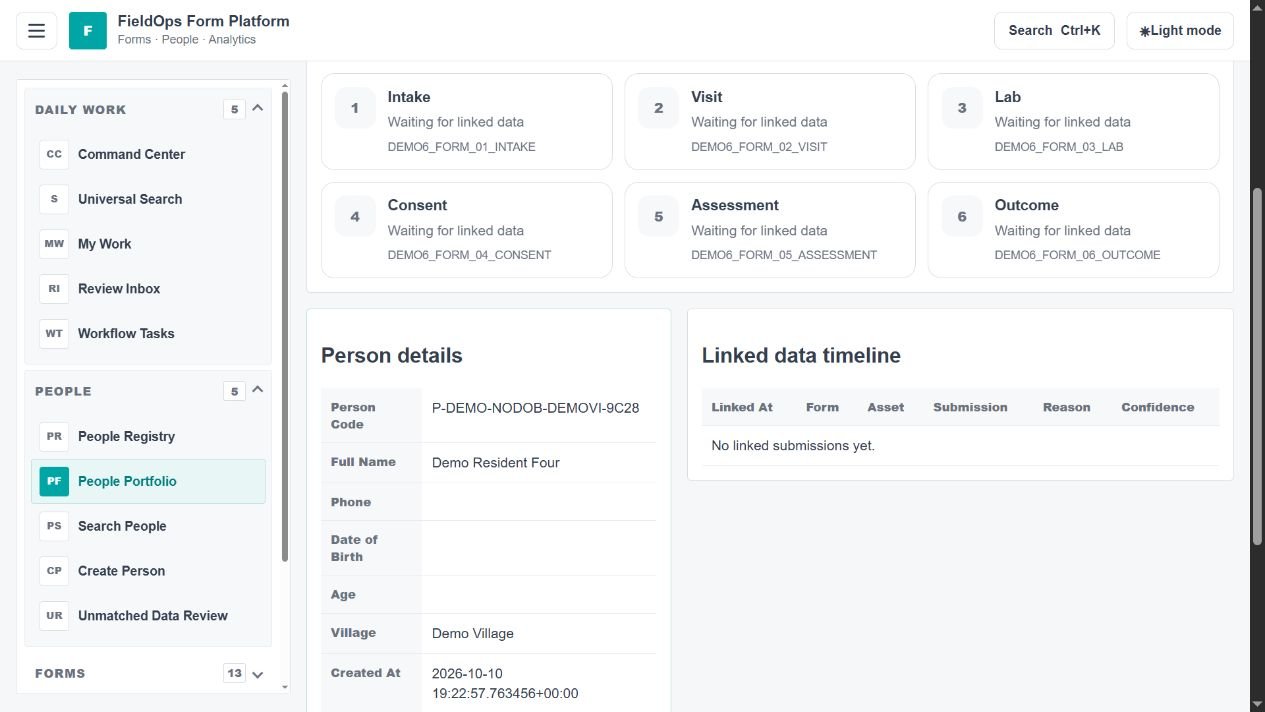The image size is (1265, 712).
Task: Open the Consent form card
Action: pyautogui.click(x=466, y=230)
